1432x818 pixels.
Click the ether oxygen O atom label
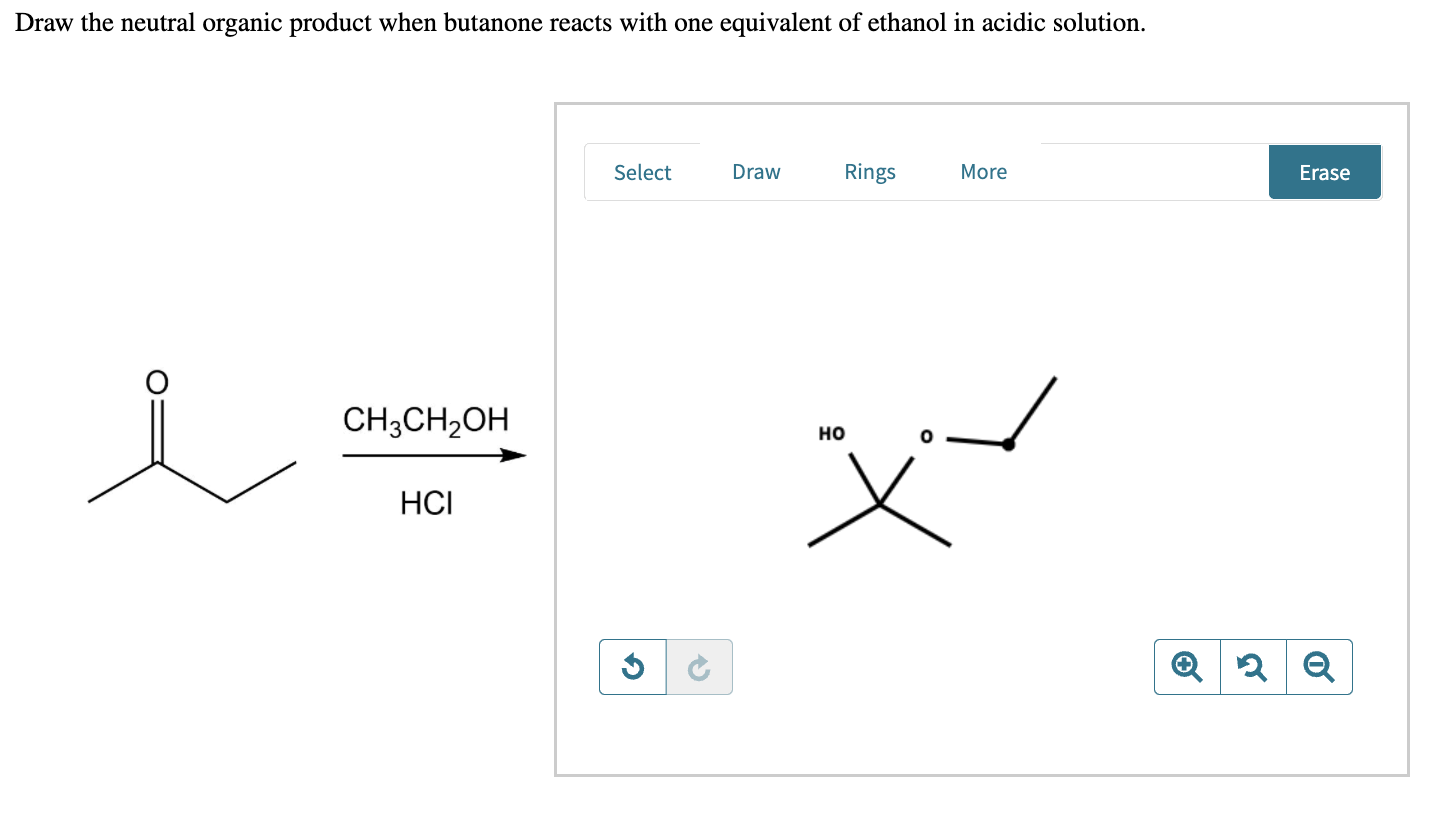pos(925,437)
